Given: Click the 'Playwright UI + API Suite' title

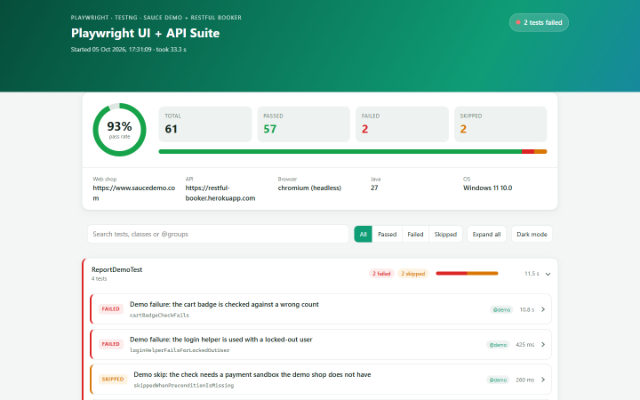Looking at the screenshot, I should (x=145, y=33).
